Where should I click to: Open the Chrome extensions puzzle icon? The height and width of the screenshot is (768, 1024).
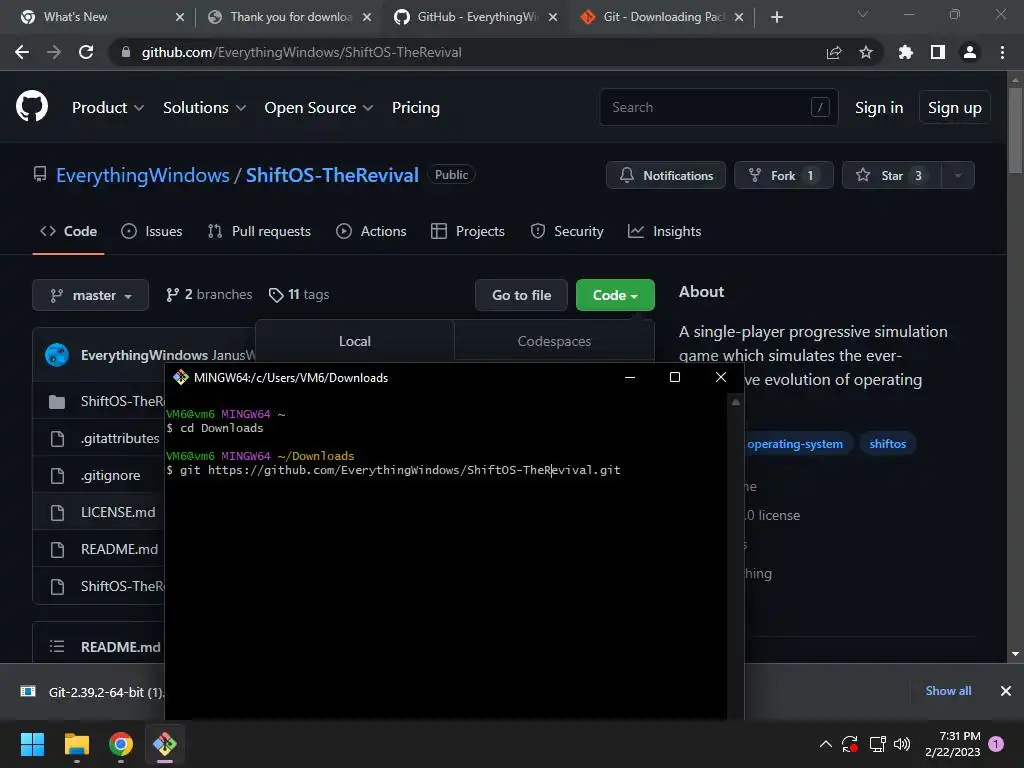pyautogui.click(x=905, y=52)
